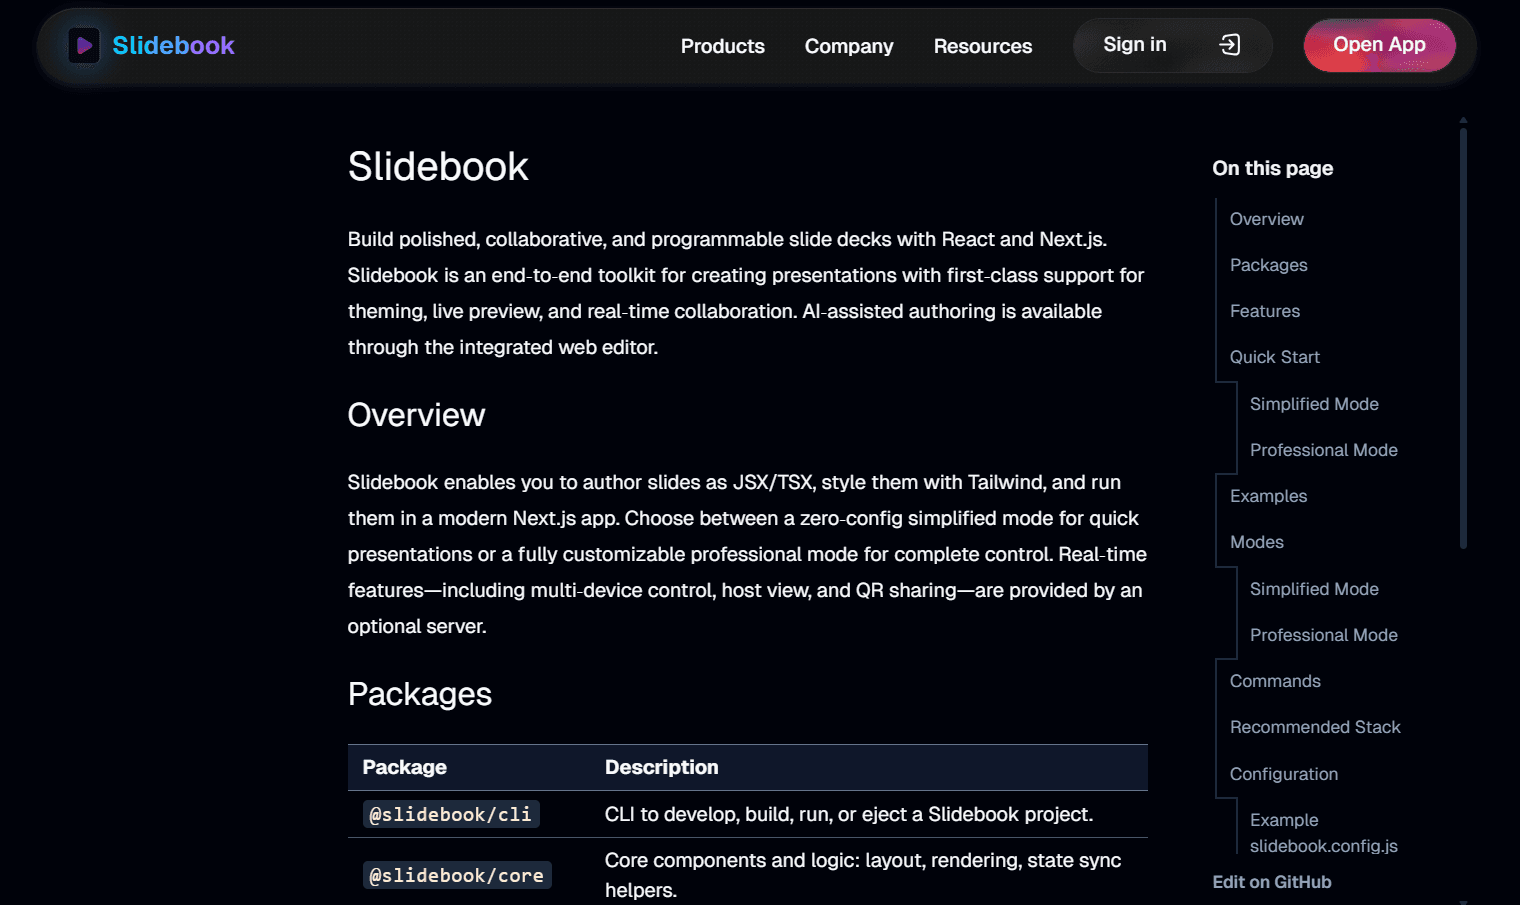
Task: Go to Packages in the sidebar outline
Action: tap(1268, 265)
